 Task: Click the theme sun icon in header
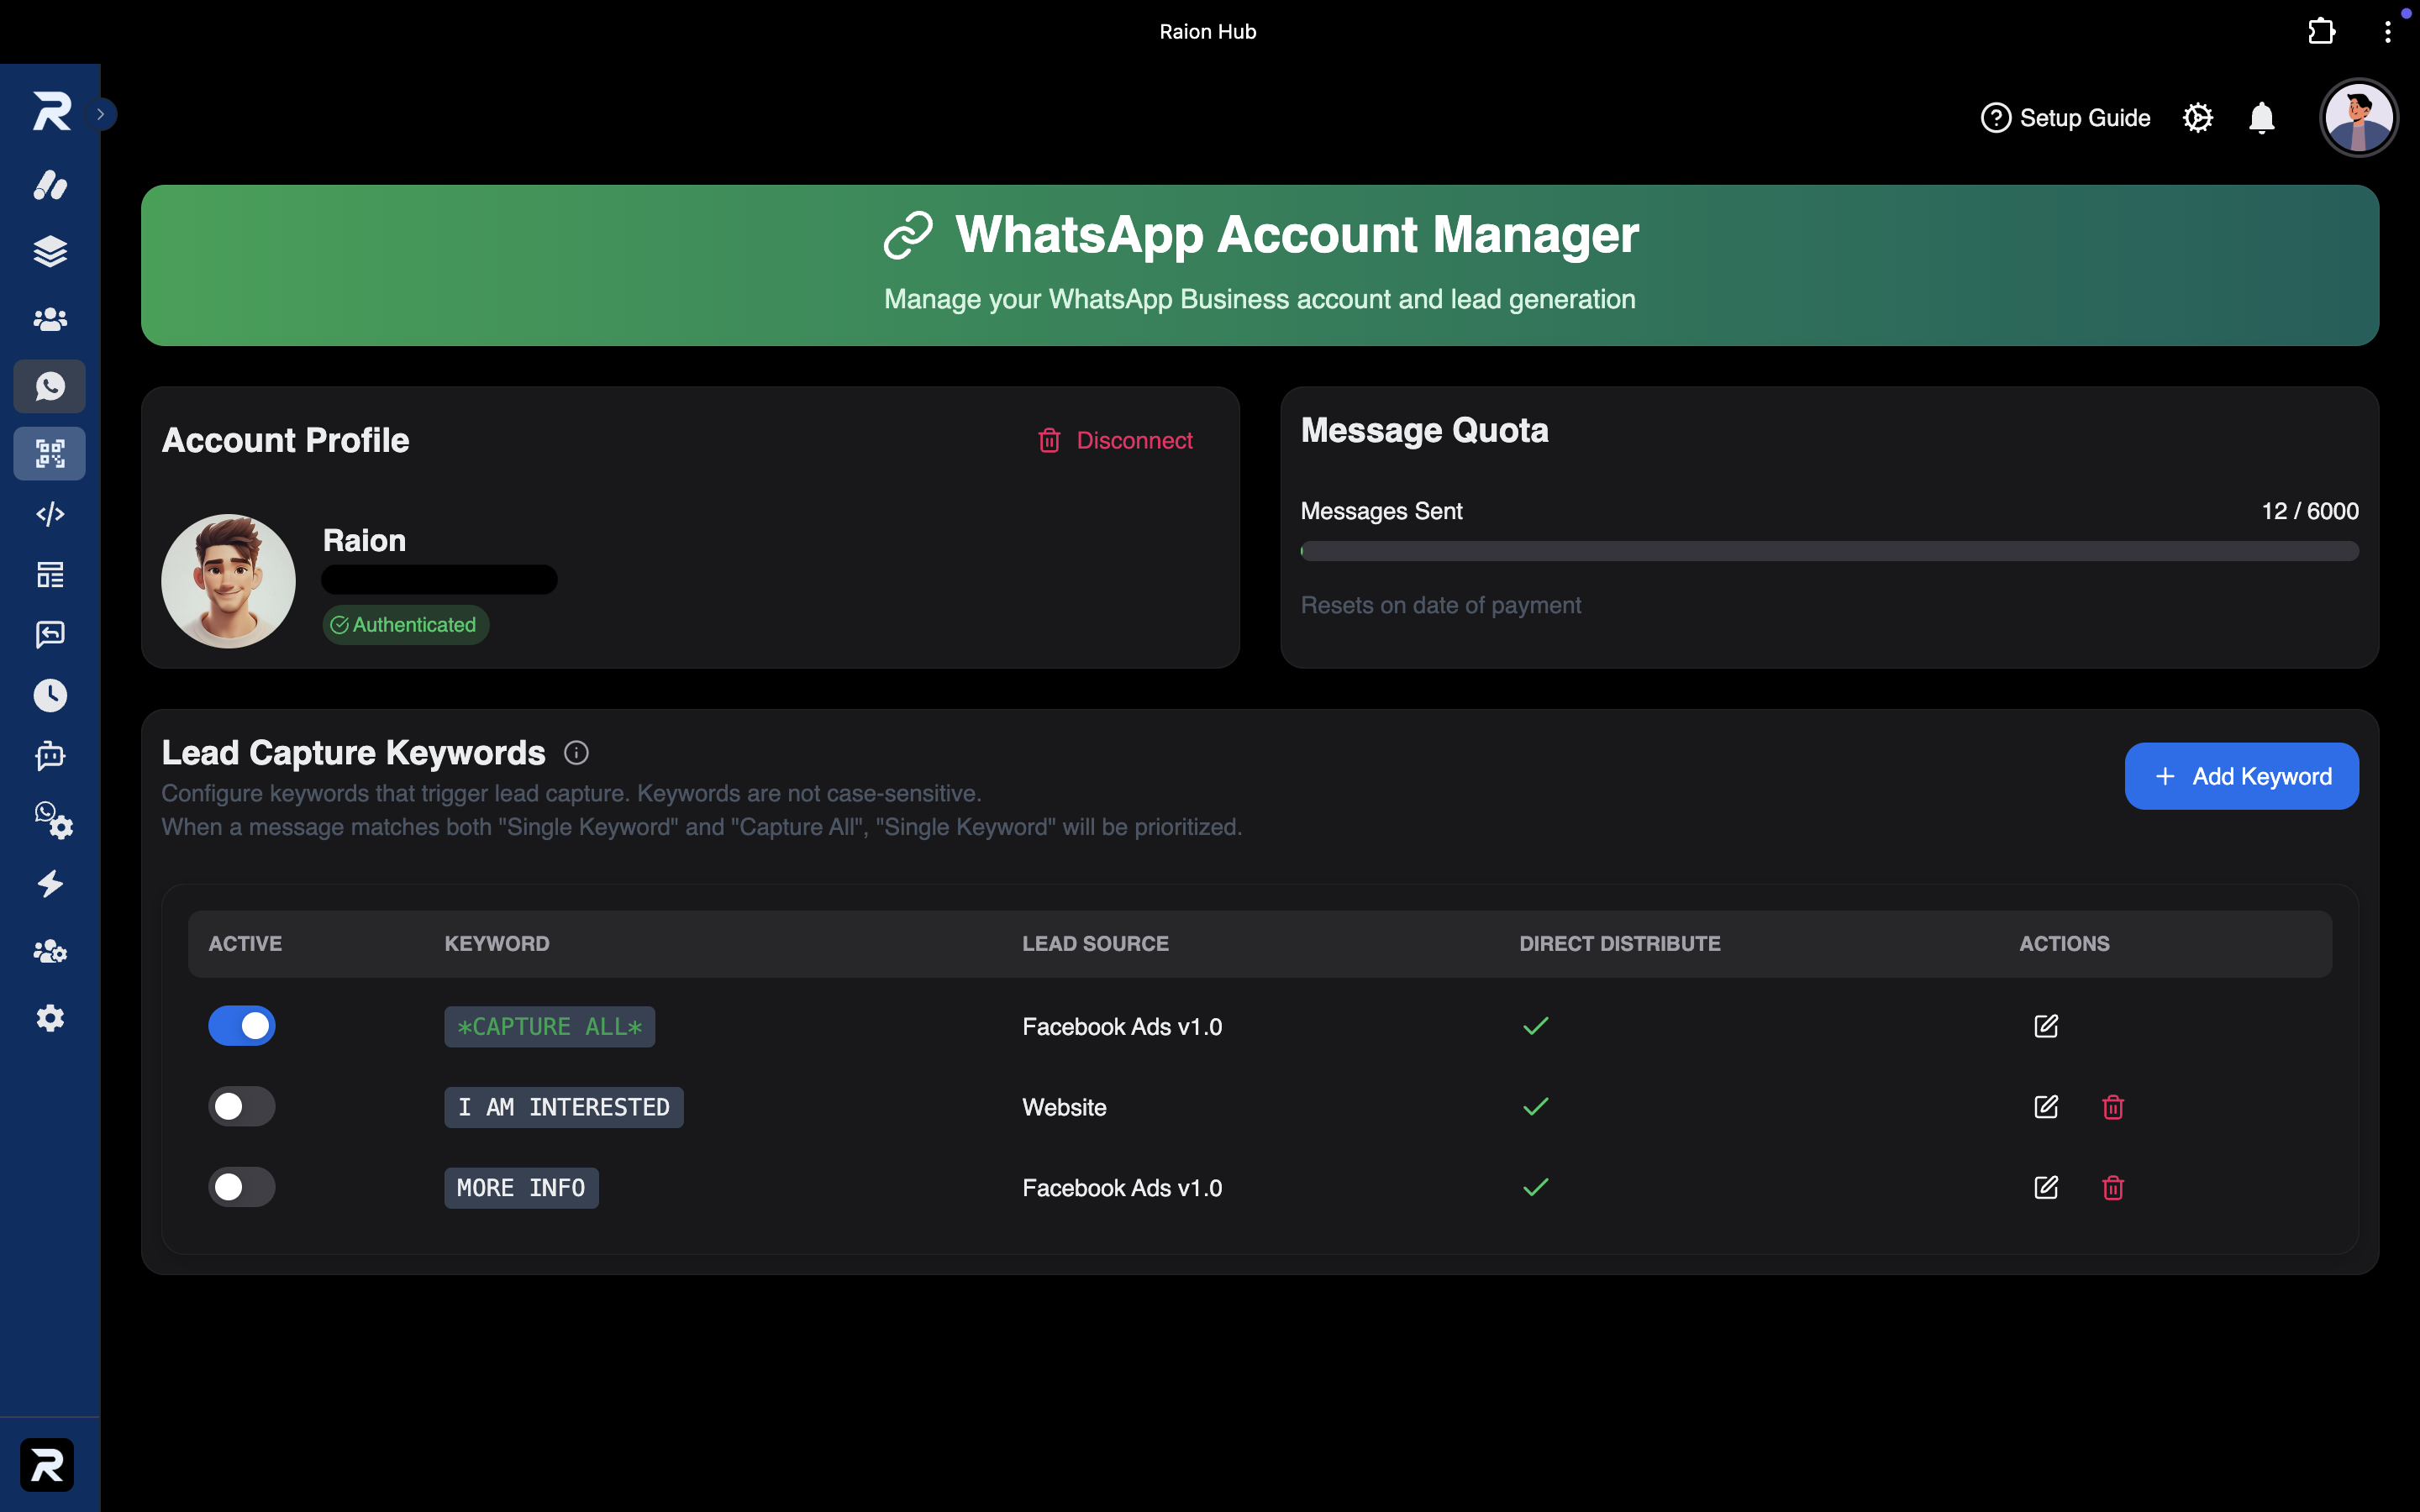[2198, 118]
